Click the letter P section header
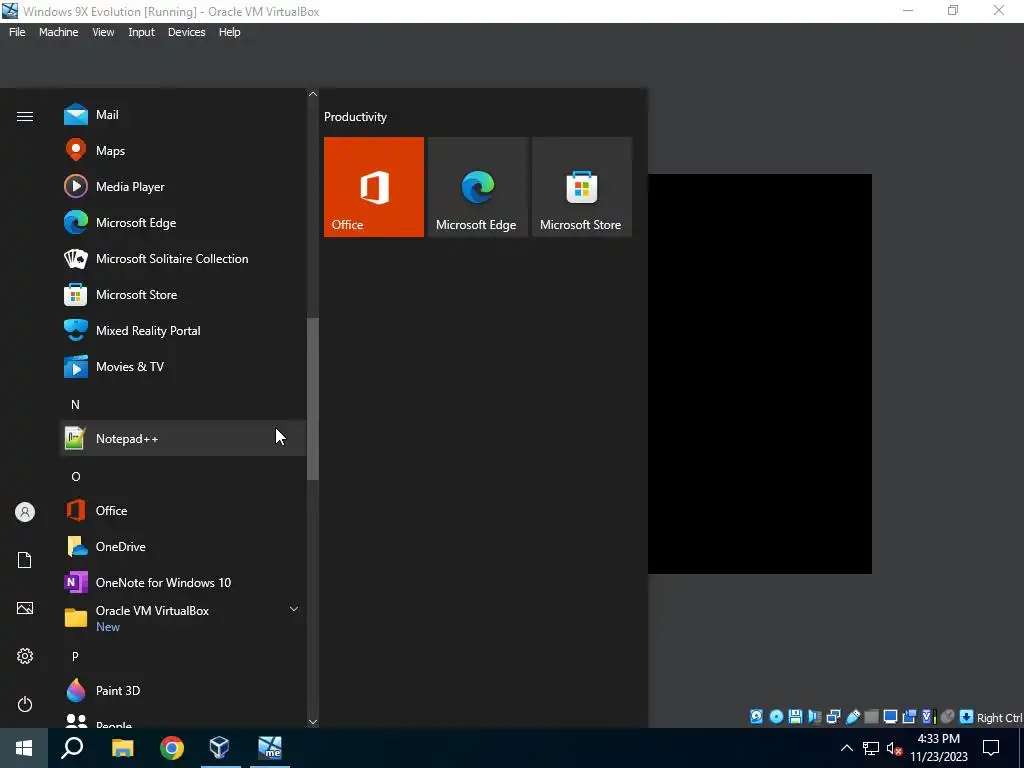The width and height of the screenshot is (1024, 768). (x=75, y=656)
